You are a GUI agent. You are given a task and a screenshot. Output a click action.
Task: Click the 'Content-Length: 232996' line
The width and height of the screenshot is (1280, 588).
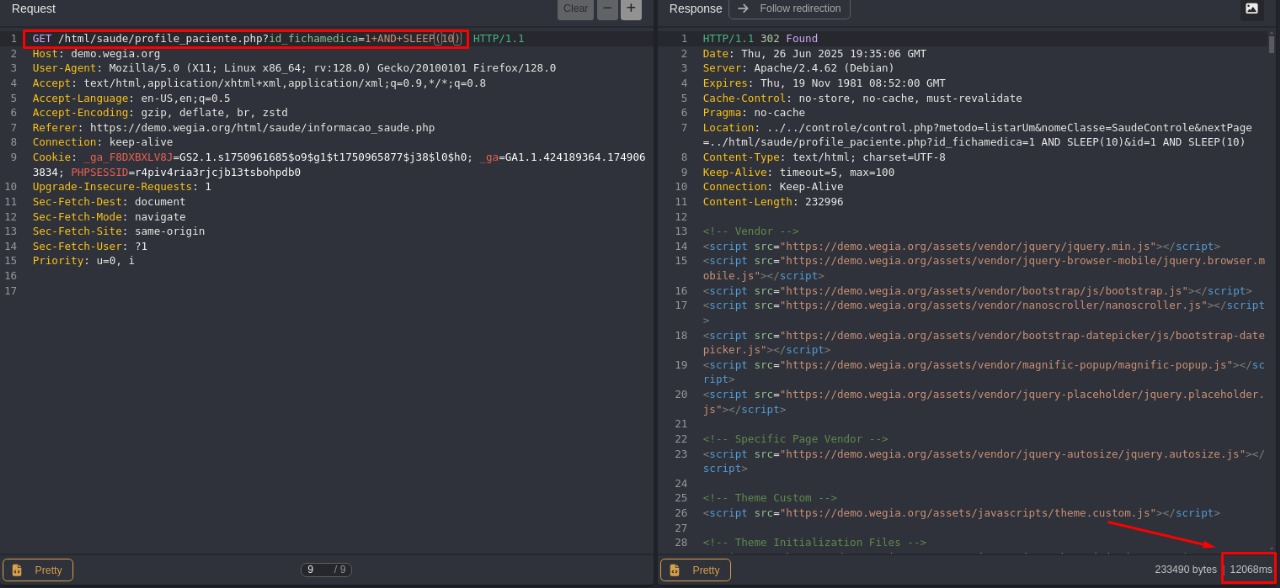[x=772, y=202]
